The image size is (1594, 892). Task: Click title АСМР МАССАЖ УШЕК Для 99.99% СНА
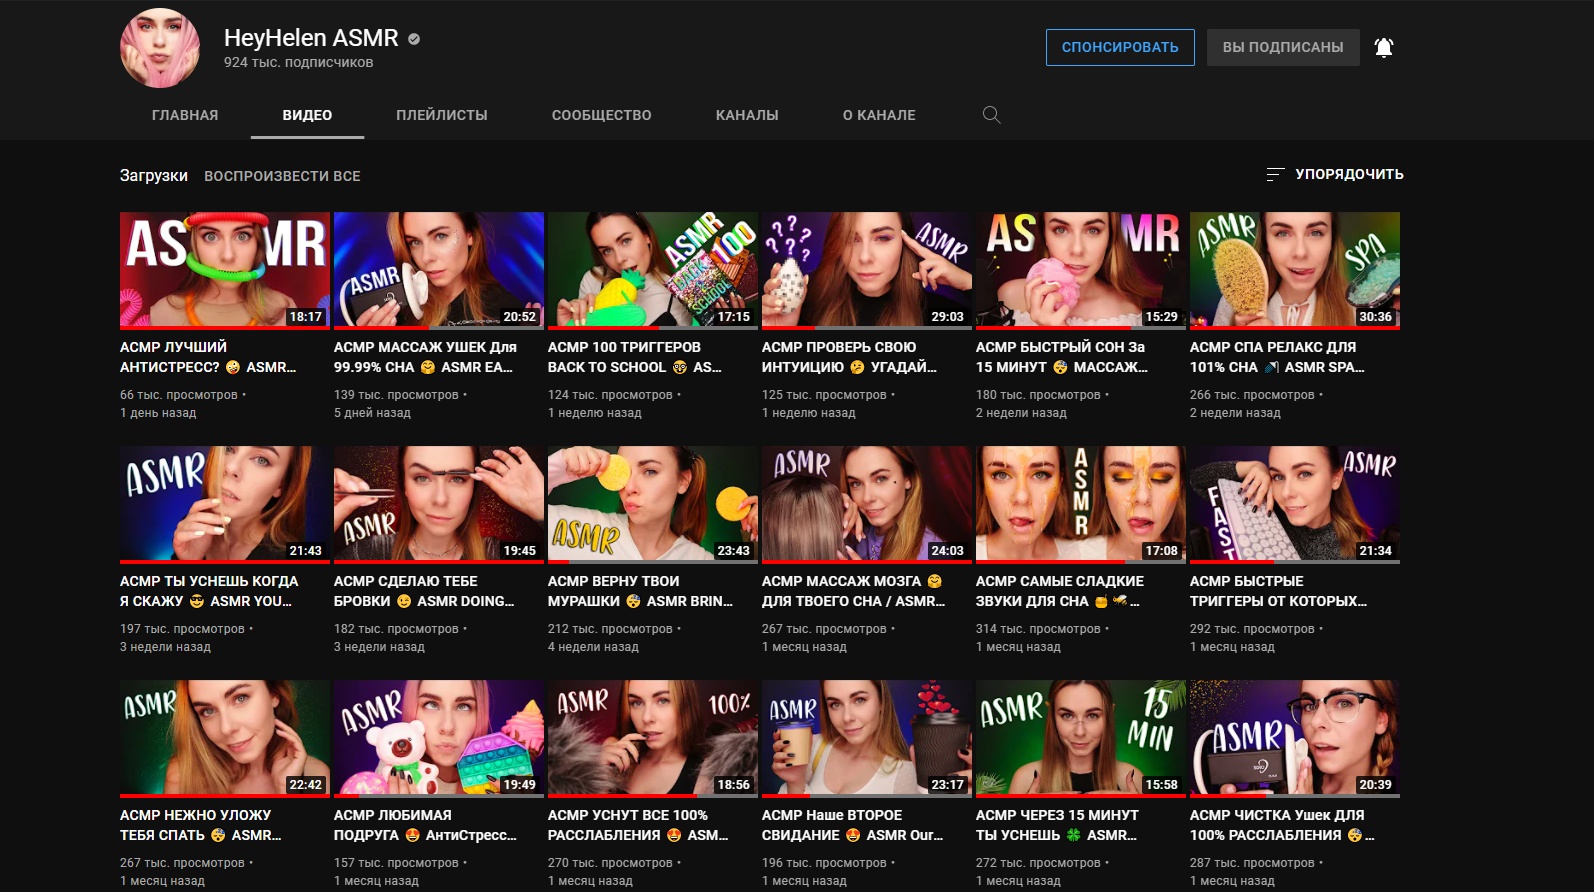click(425, 357)
